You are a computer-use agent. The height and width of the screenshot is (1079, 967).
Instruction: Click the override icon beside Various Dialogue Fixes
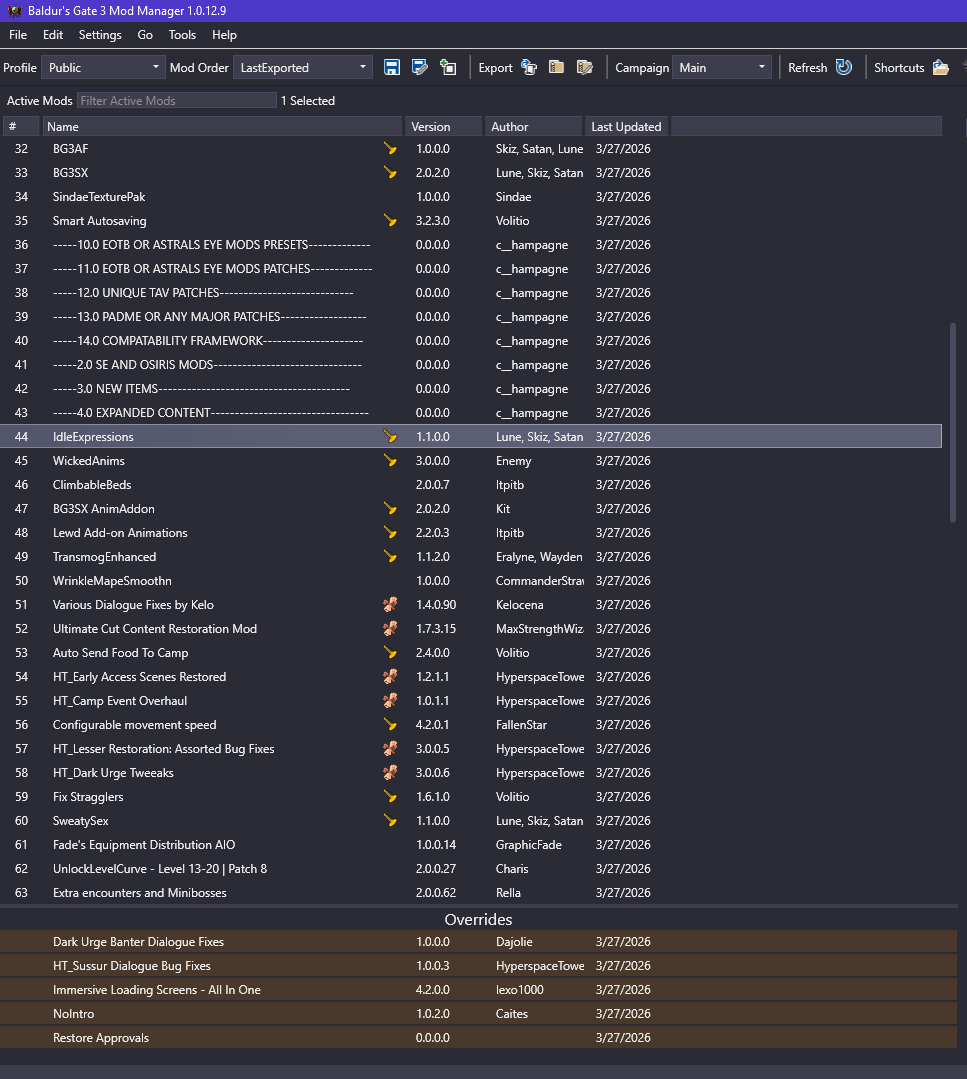390,605
